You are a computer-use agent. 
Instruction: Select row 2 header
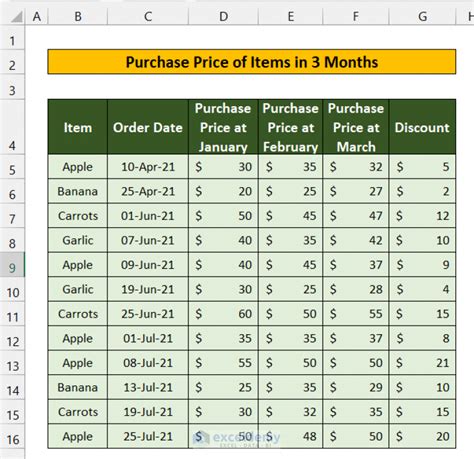tap(12, 62)
